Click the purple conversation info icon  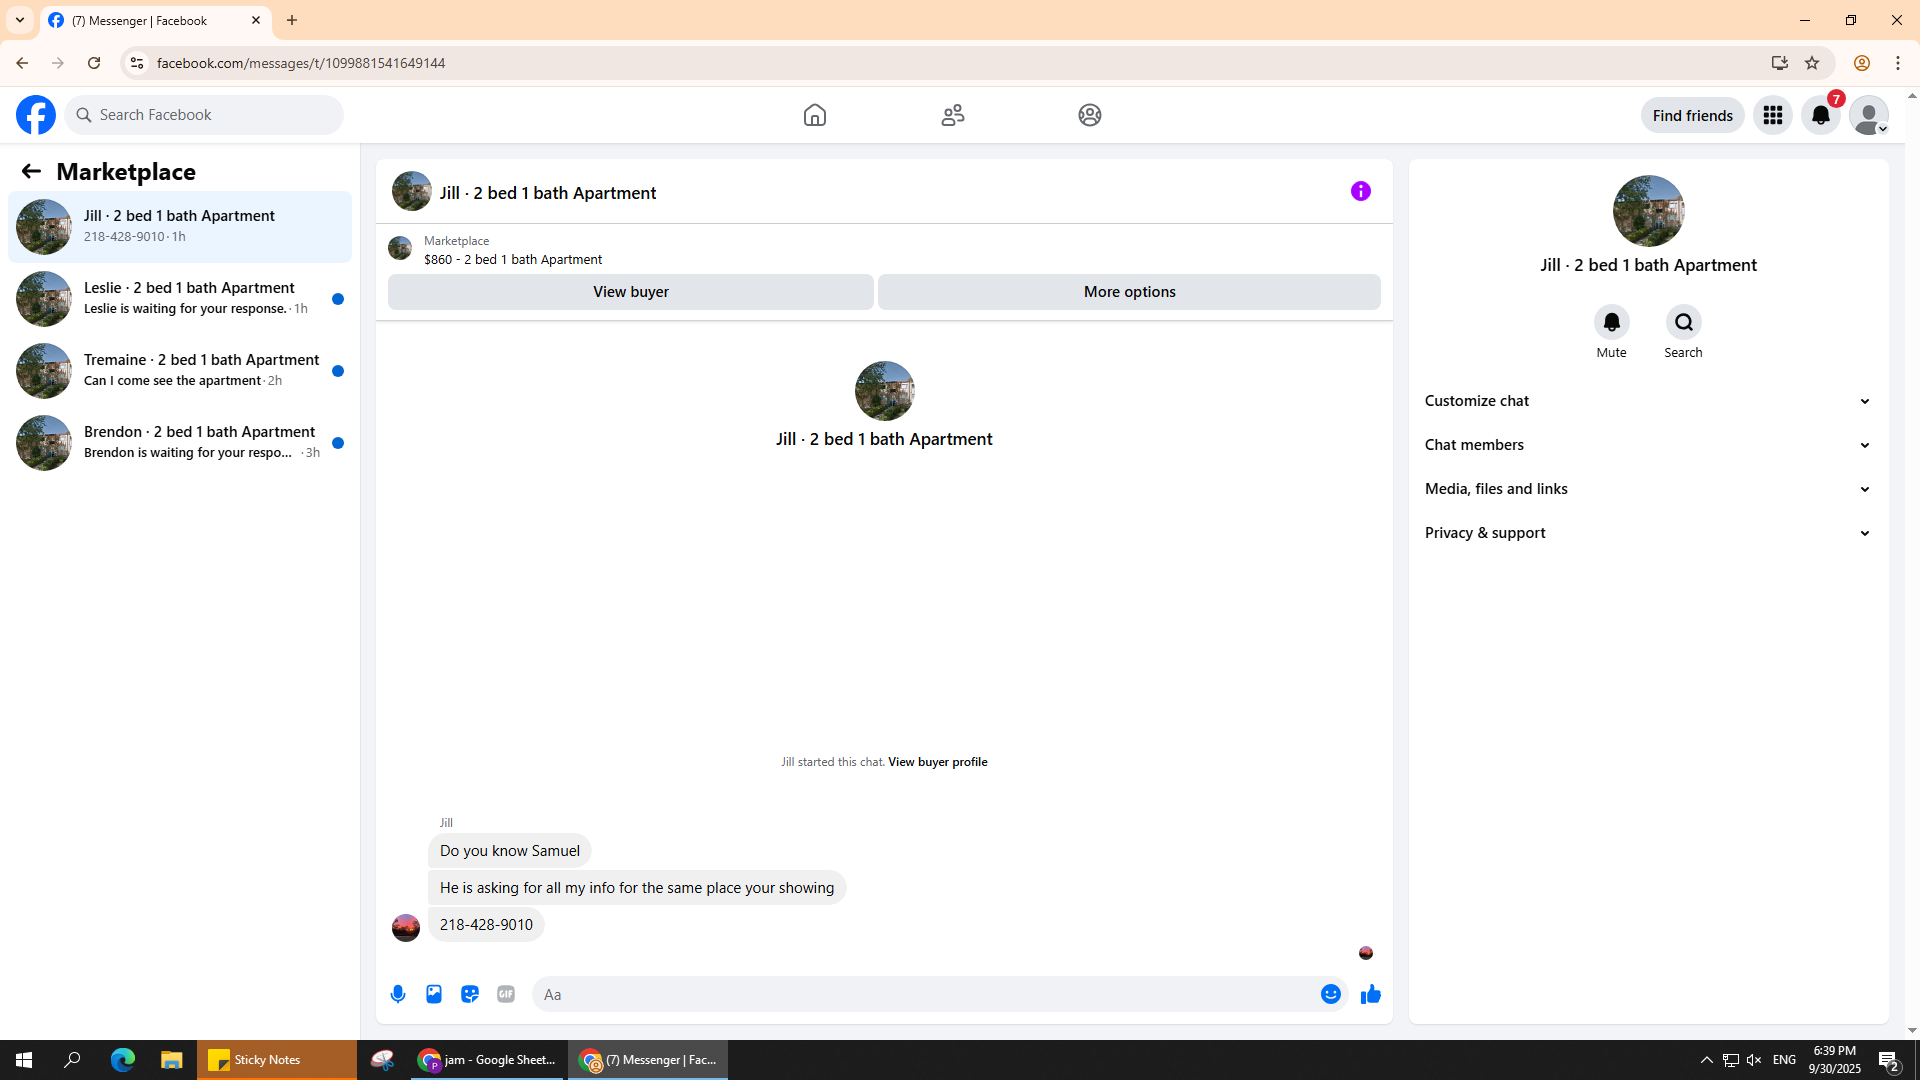pyautogui.click(x=1360, y=191)
